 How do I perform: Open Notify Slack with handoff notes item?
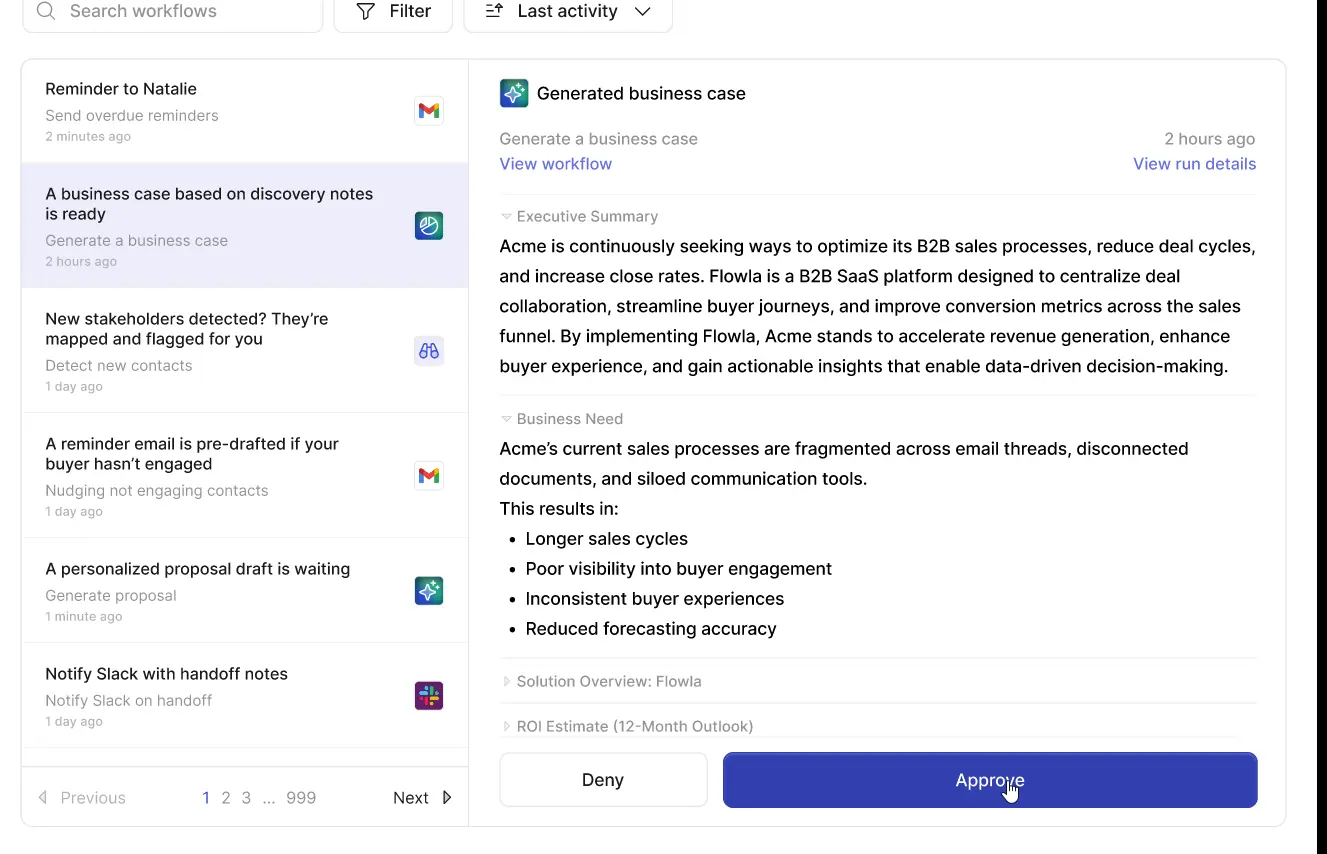pyautogui.click(x=245, y=696)
